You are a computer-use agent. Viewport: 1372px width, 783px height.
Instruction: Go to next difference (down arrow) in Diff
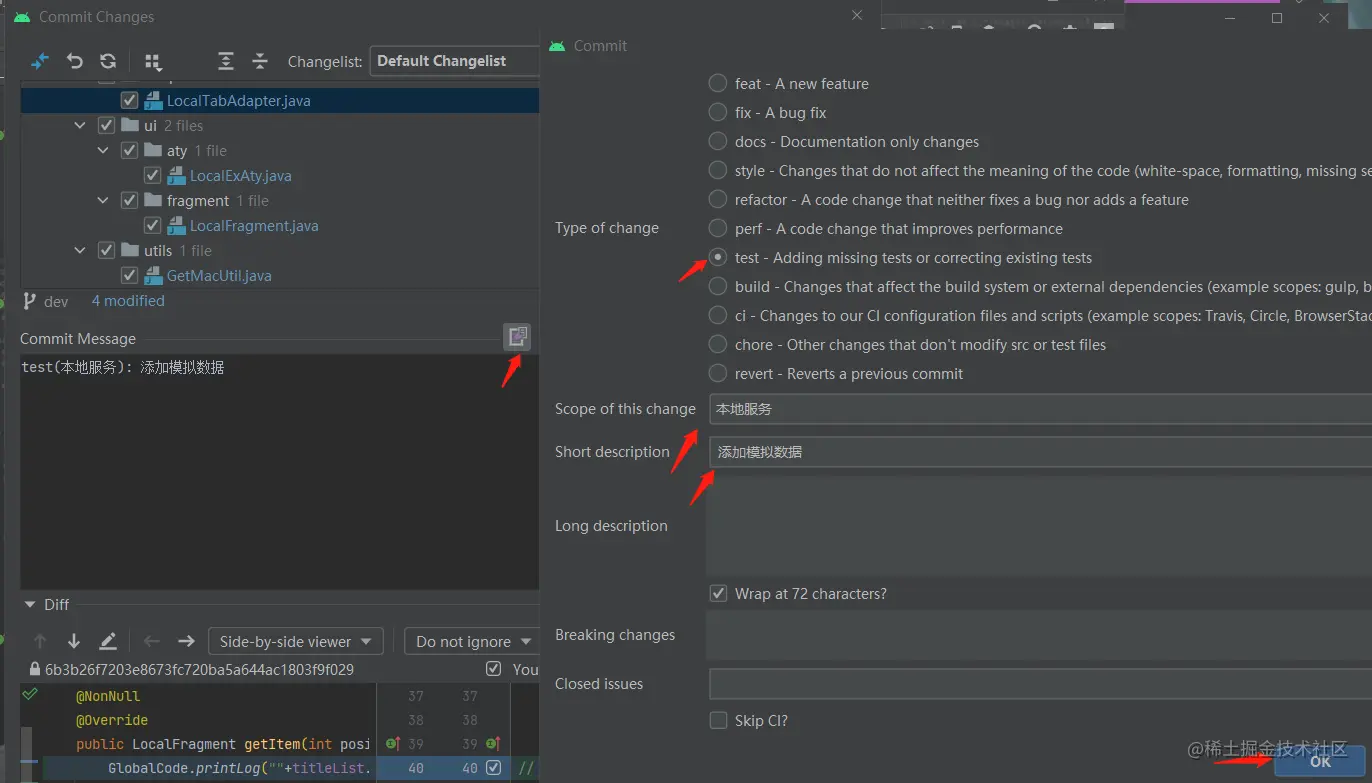pos(74,641)
